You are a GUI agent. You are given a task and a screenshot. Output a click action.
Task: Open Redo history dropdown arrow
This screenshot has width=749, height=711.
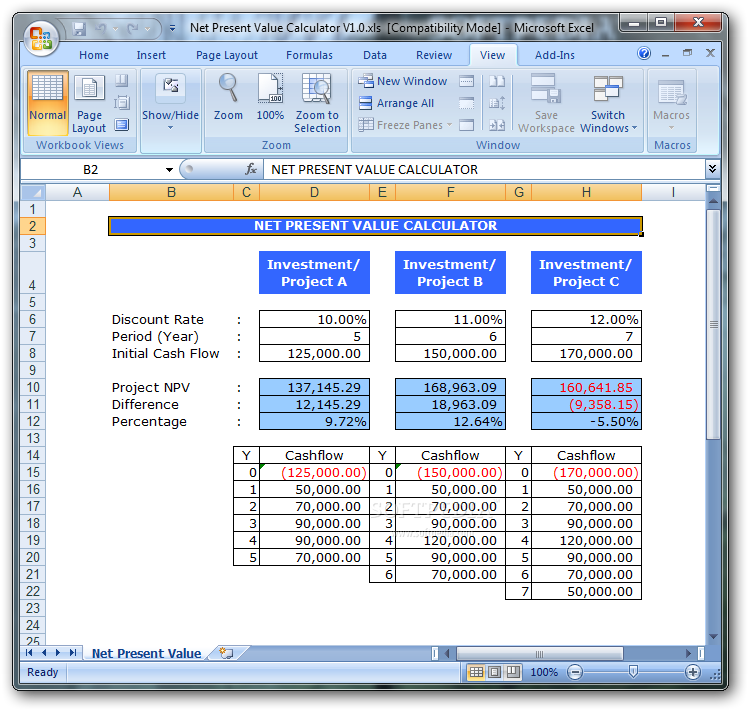(x=148, y=29)
